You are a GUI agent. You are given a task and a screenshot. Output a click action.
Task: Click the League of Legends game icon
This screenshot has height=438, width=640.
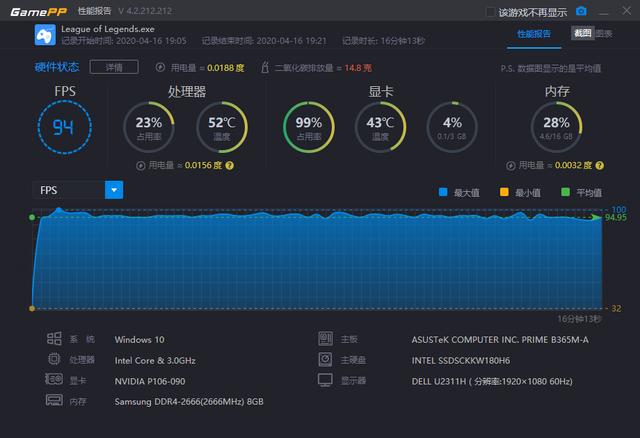point(45,35)
